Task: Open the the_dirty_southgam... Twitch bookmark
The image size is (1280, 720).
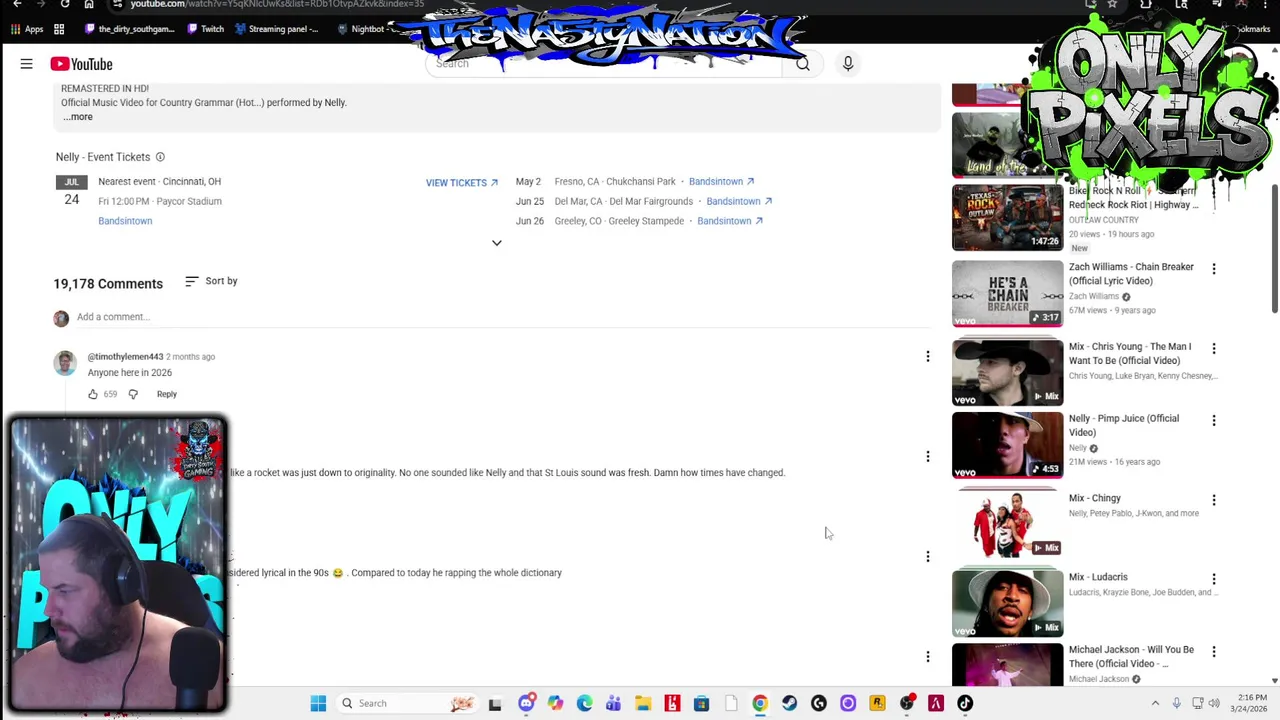Action: [x=130, y=29]
